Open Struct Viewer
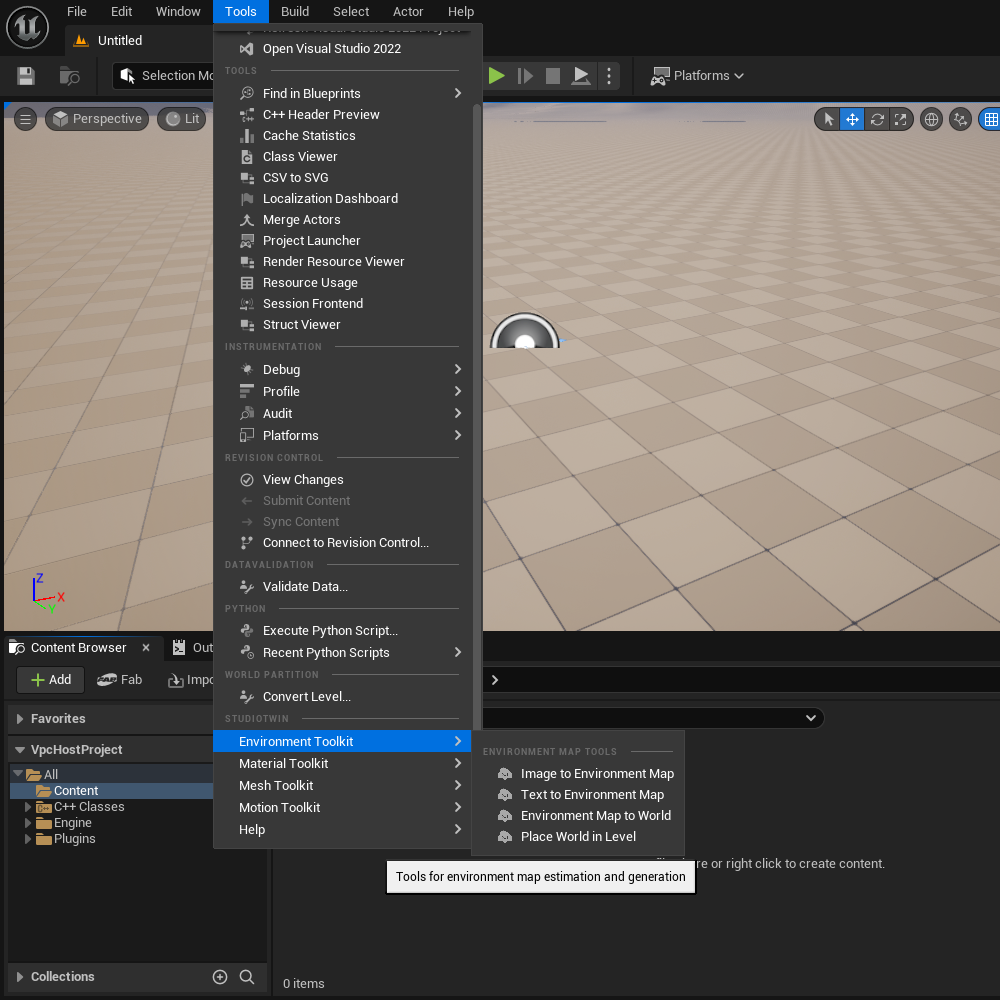Screen dimensions: 1000x1000 [x=343, y=325]
